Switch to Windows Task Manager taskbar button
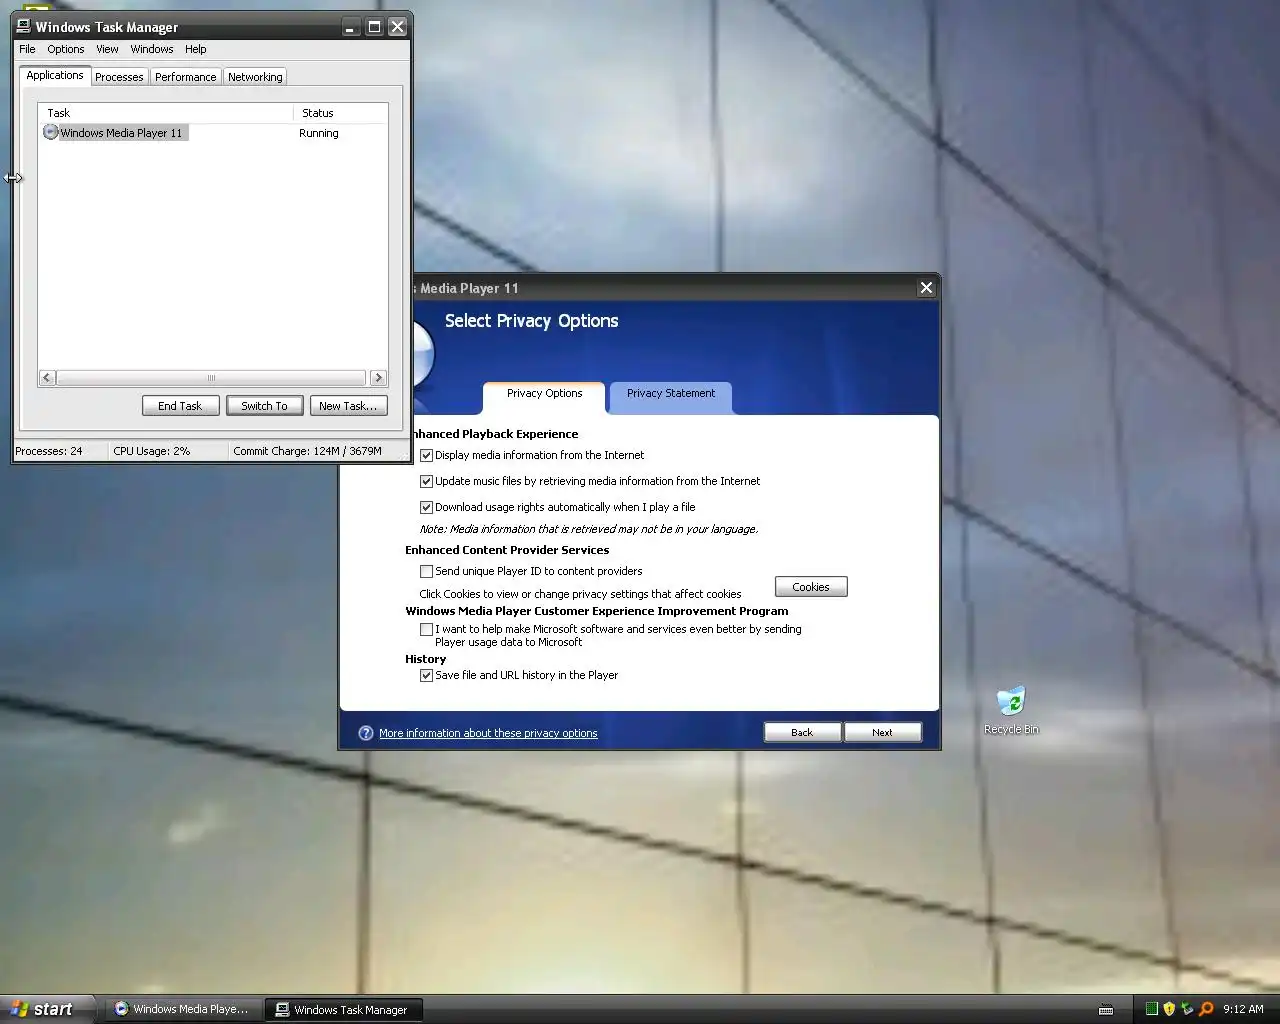This screenshot has height=1024, width=1280. pos(343,1009)
